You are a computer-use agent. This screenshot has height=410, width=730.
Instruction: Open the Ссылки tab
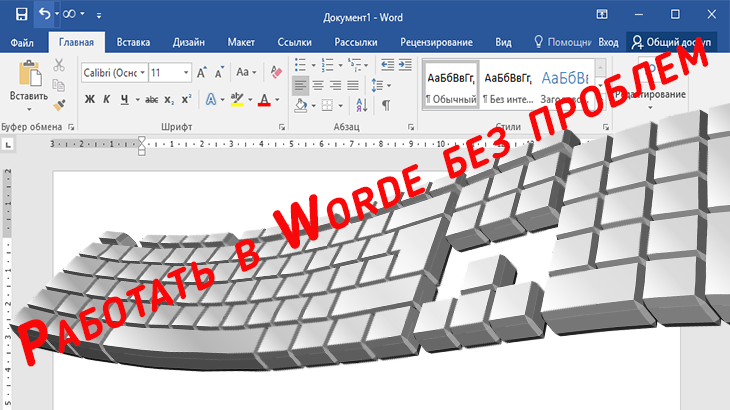click(x=294, y=42)
